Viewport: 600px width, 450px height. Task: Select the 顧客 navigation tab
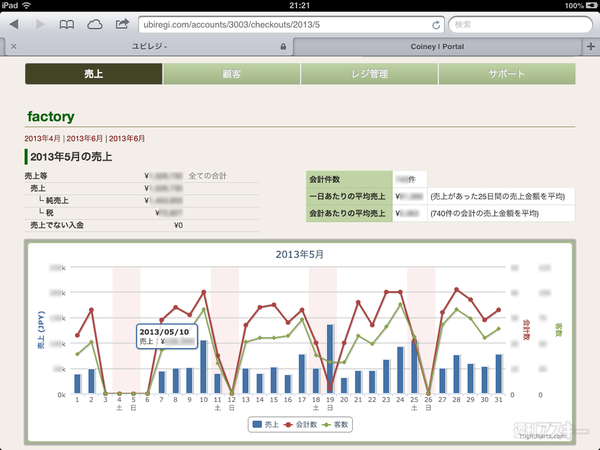pyautogui.click(x=232, y=73)
